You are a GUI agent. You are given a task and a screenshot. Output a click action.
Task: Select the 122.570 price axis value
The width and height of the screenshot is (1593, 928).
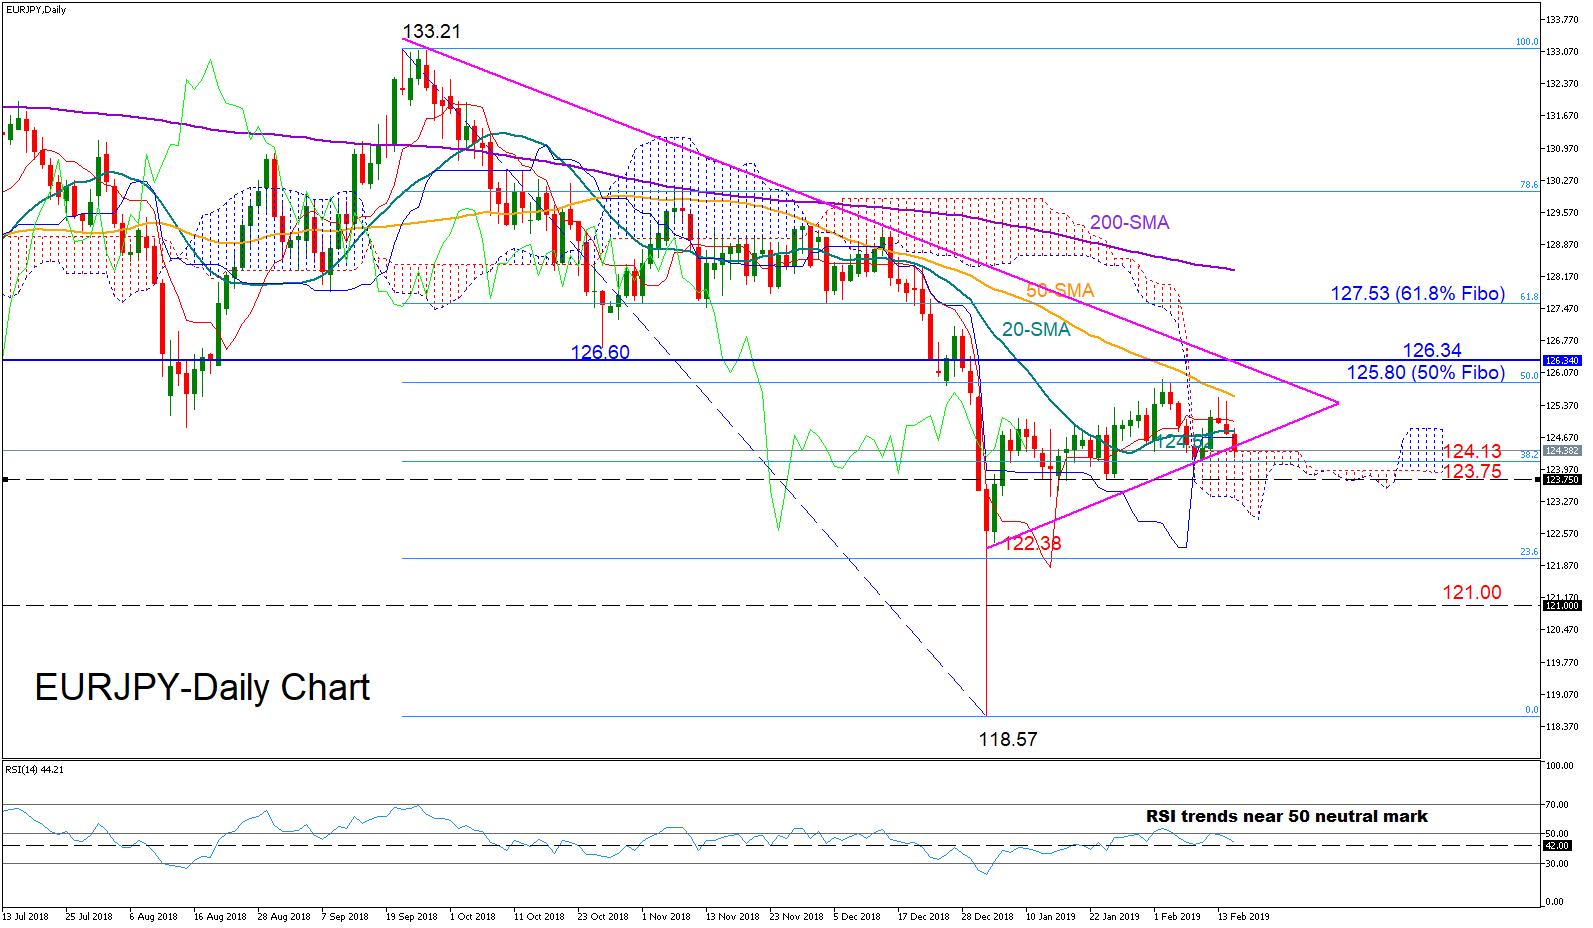coord(1562,533)
